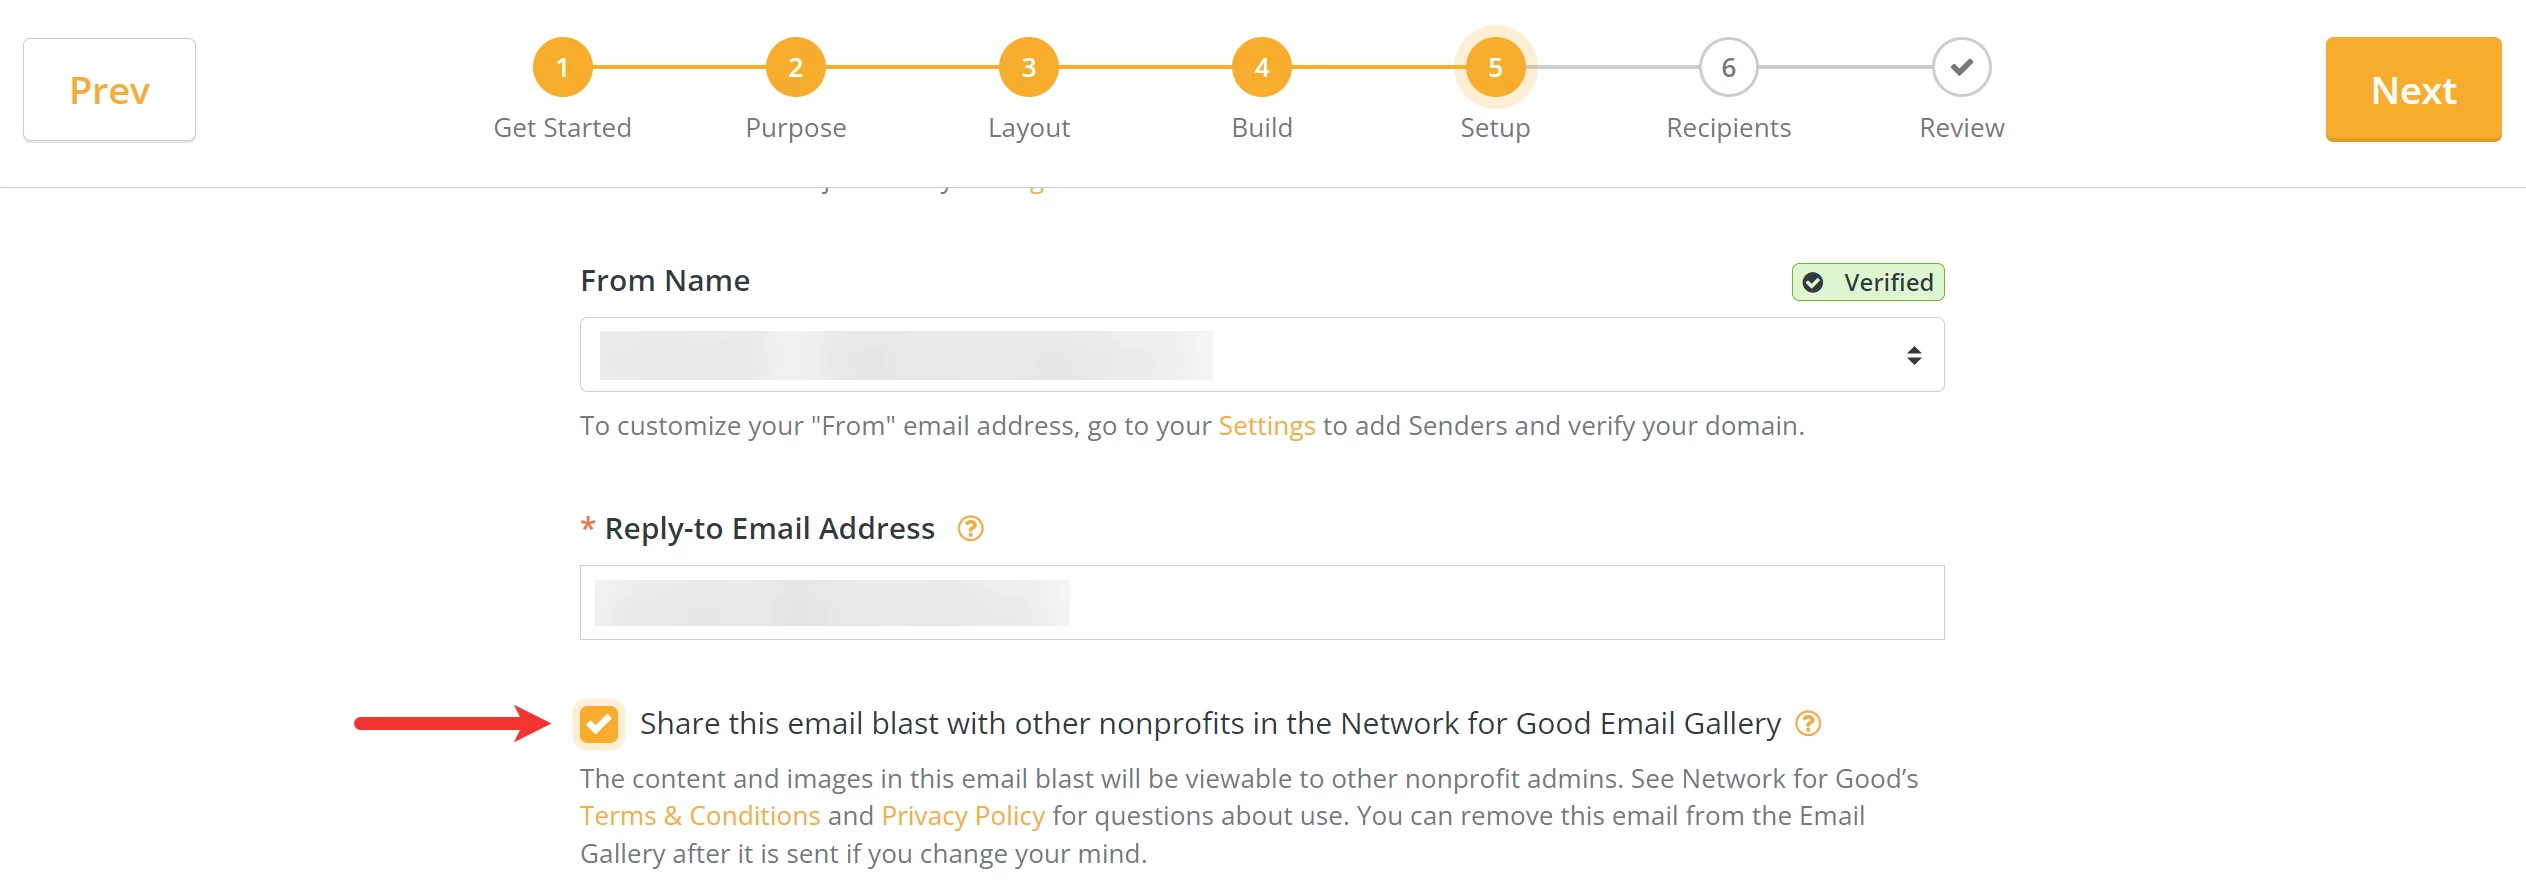Select the Purpose step indicator
The image size is (2526, 893).
[x=796, y=67]
